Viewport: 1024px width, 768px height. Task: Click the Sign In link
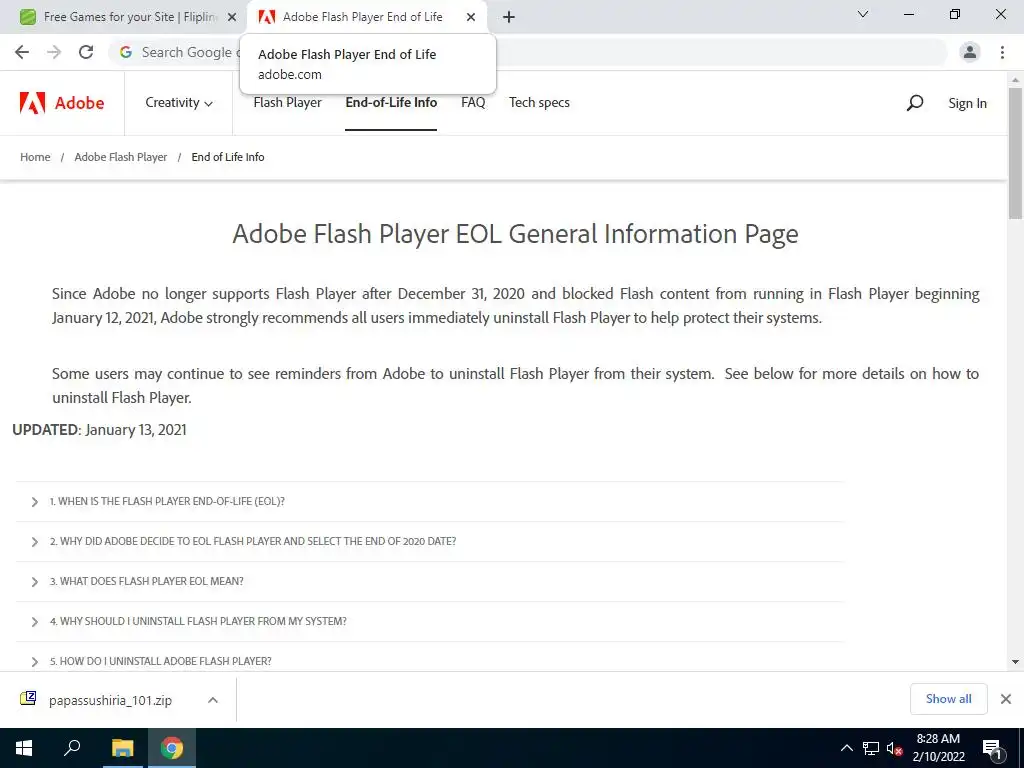[x=967, y=103]
